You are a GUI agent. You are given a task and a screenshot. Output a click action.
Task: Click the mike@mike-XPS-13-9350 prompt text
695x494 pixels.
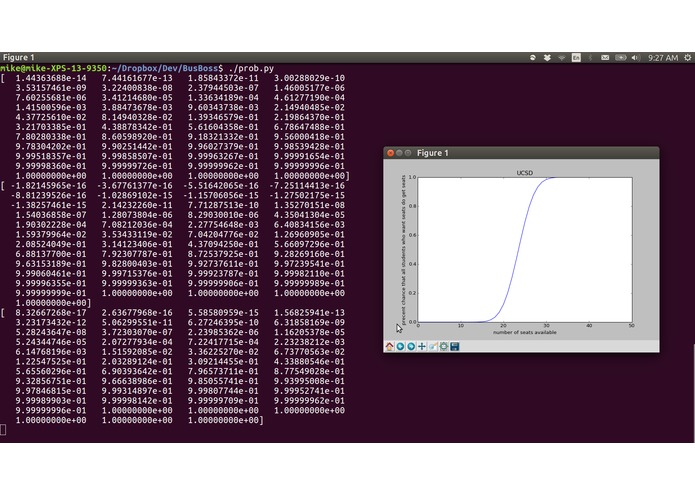tap(53, 68)
